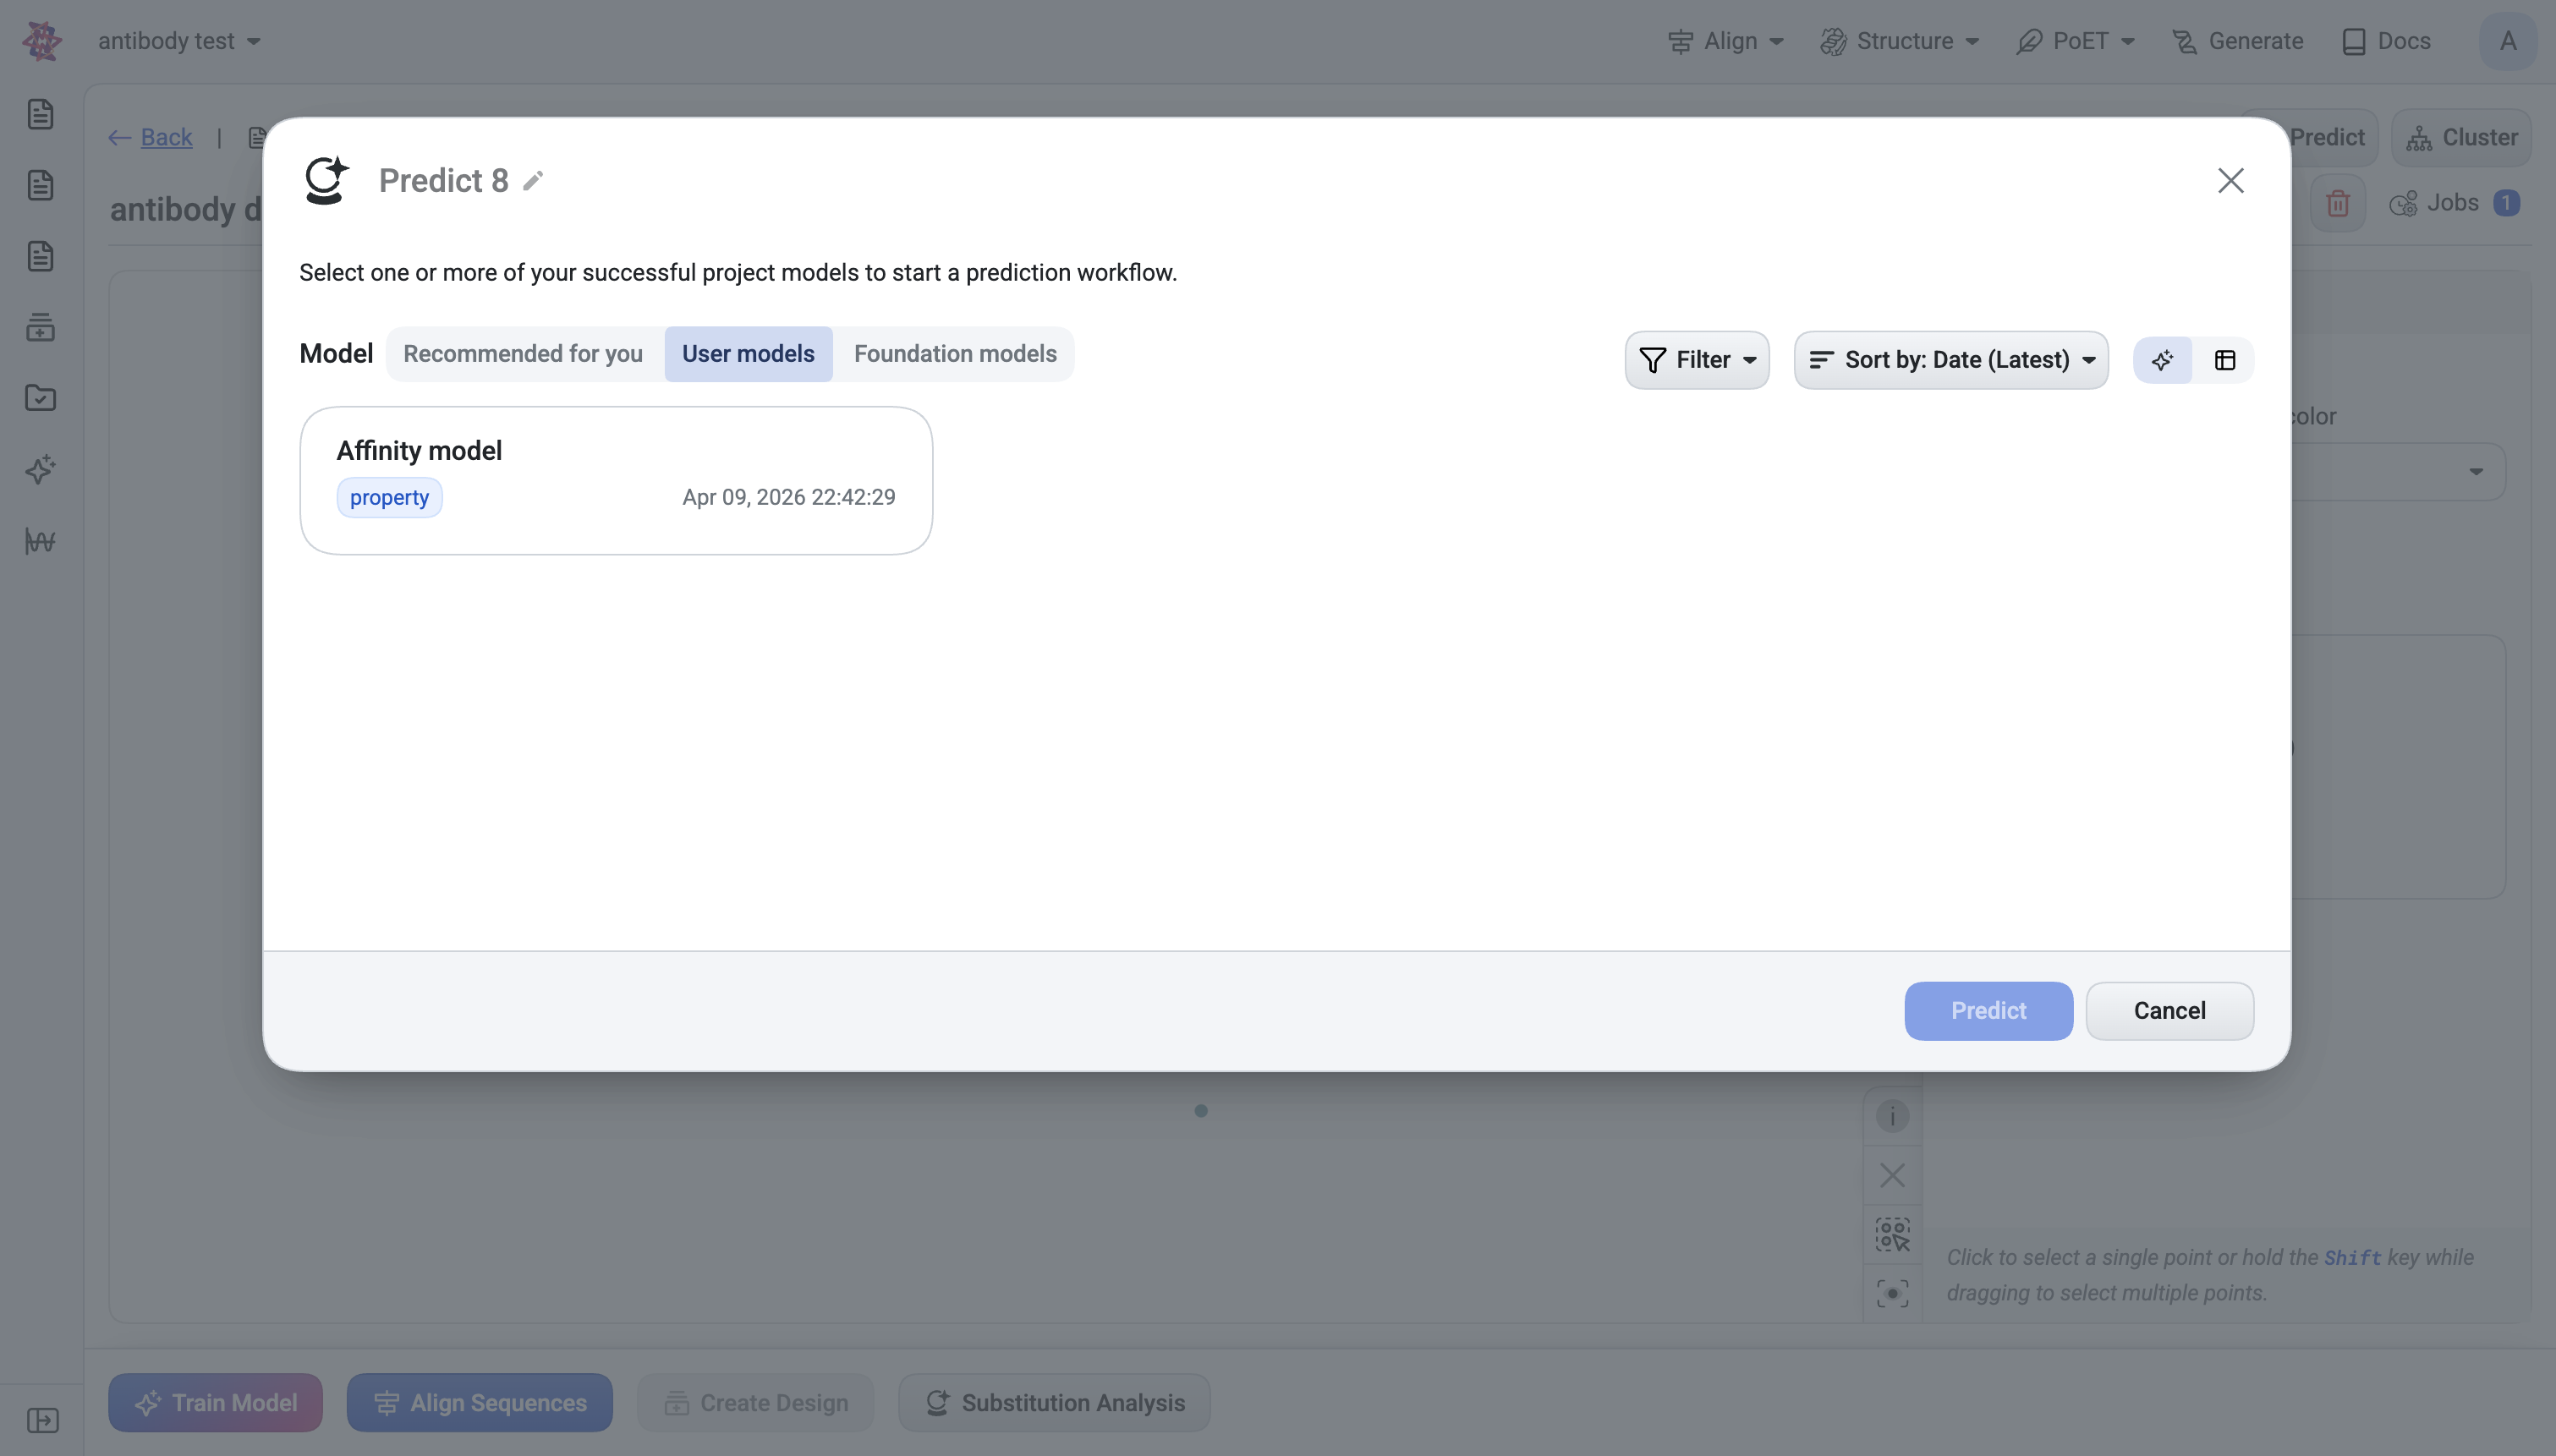2556x1456 pixels.
Task: Click the Substitution Analysis button
Action: [x=1054, y=1403]
